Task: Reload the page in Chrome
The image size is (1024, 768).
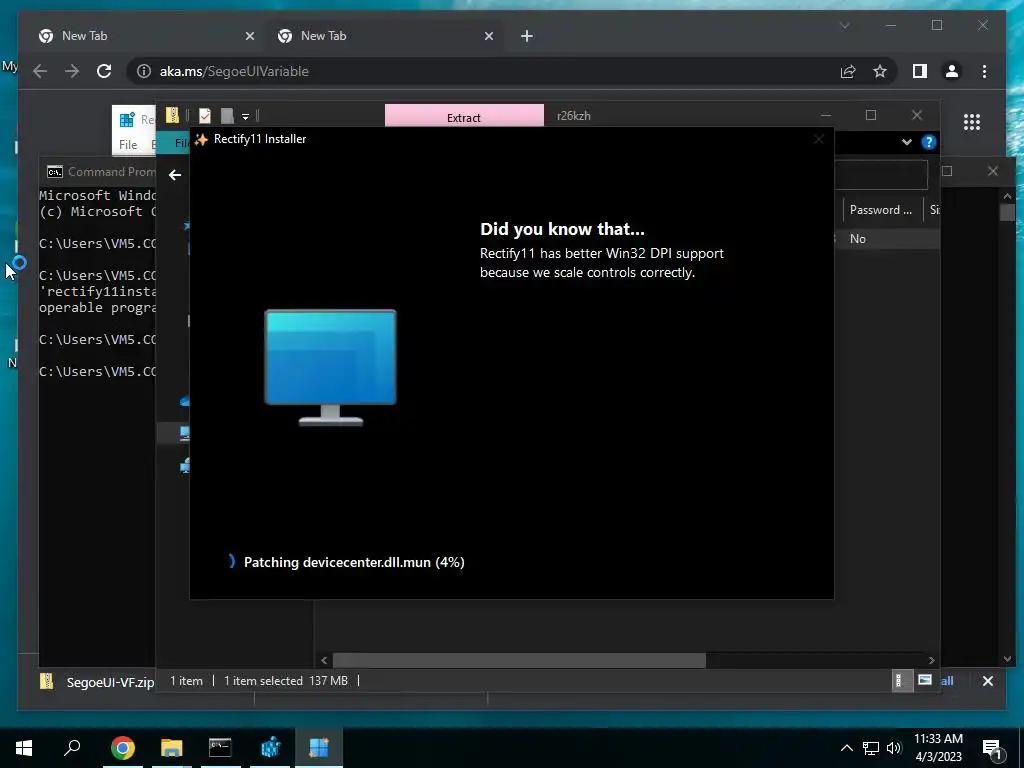Action: pos(104,71)
